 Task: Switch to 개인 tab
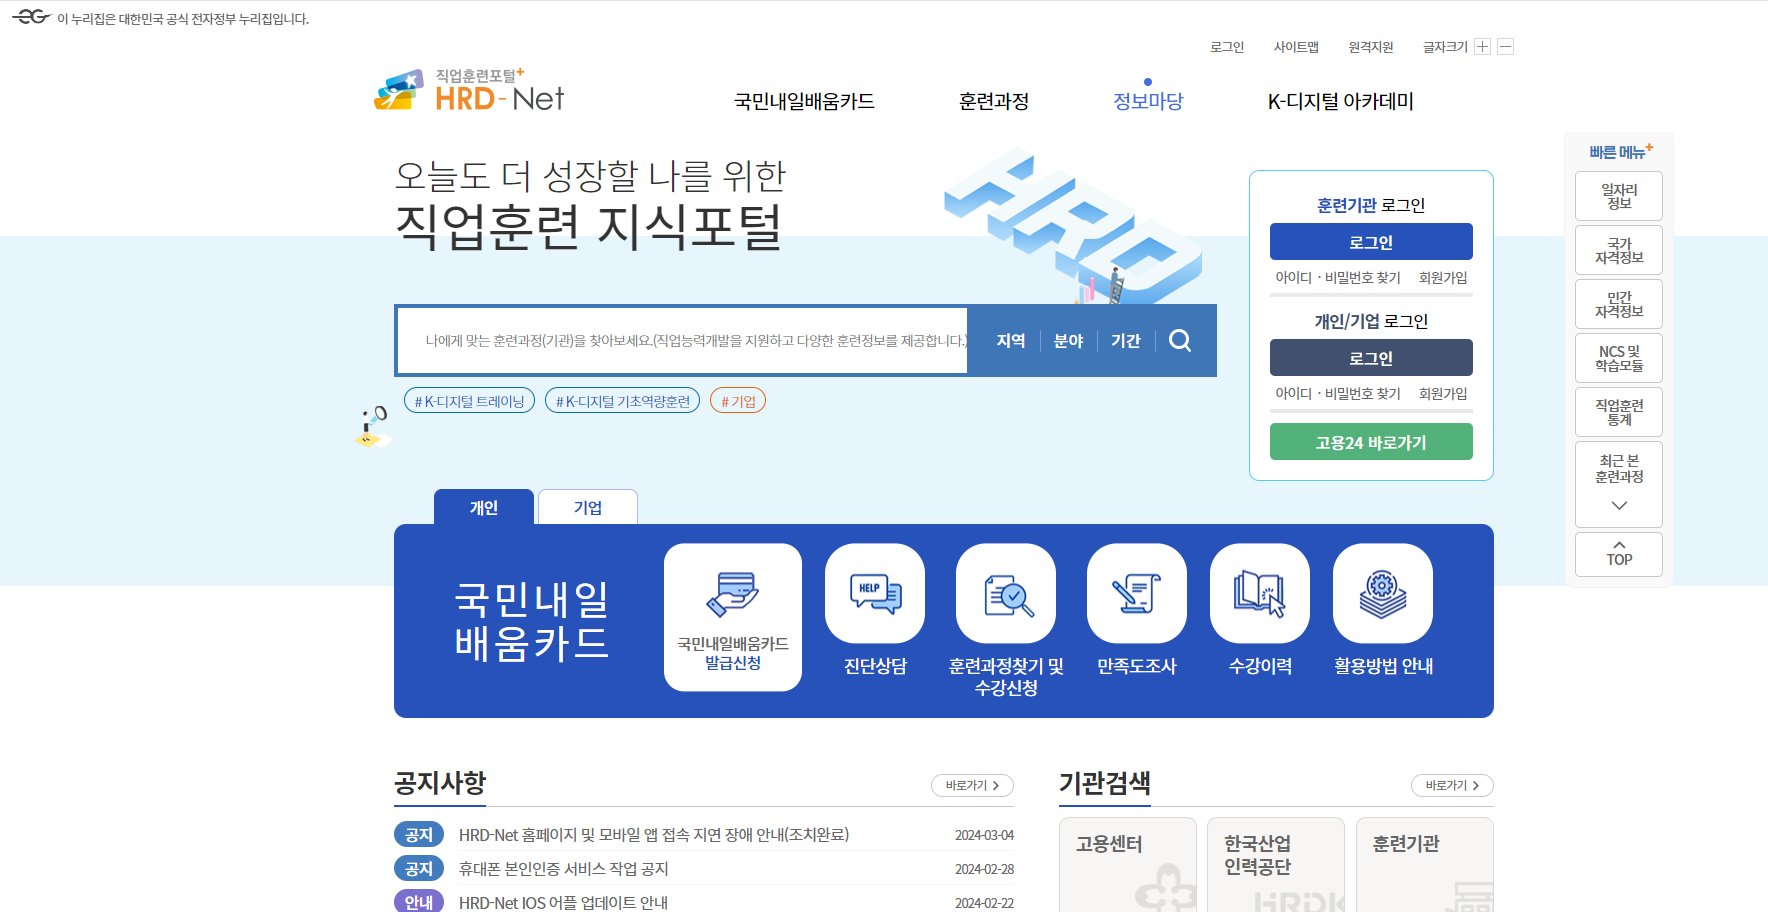tap(484, 507)
